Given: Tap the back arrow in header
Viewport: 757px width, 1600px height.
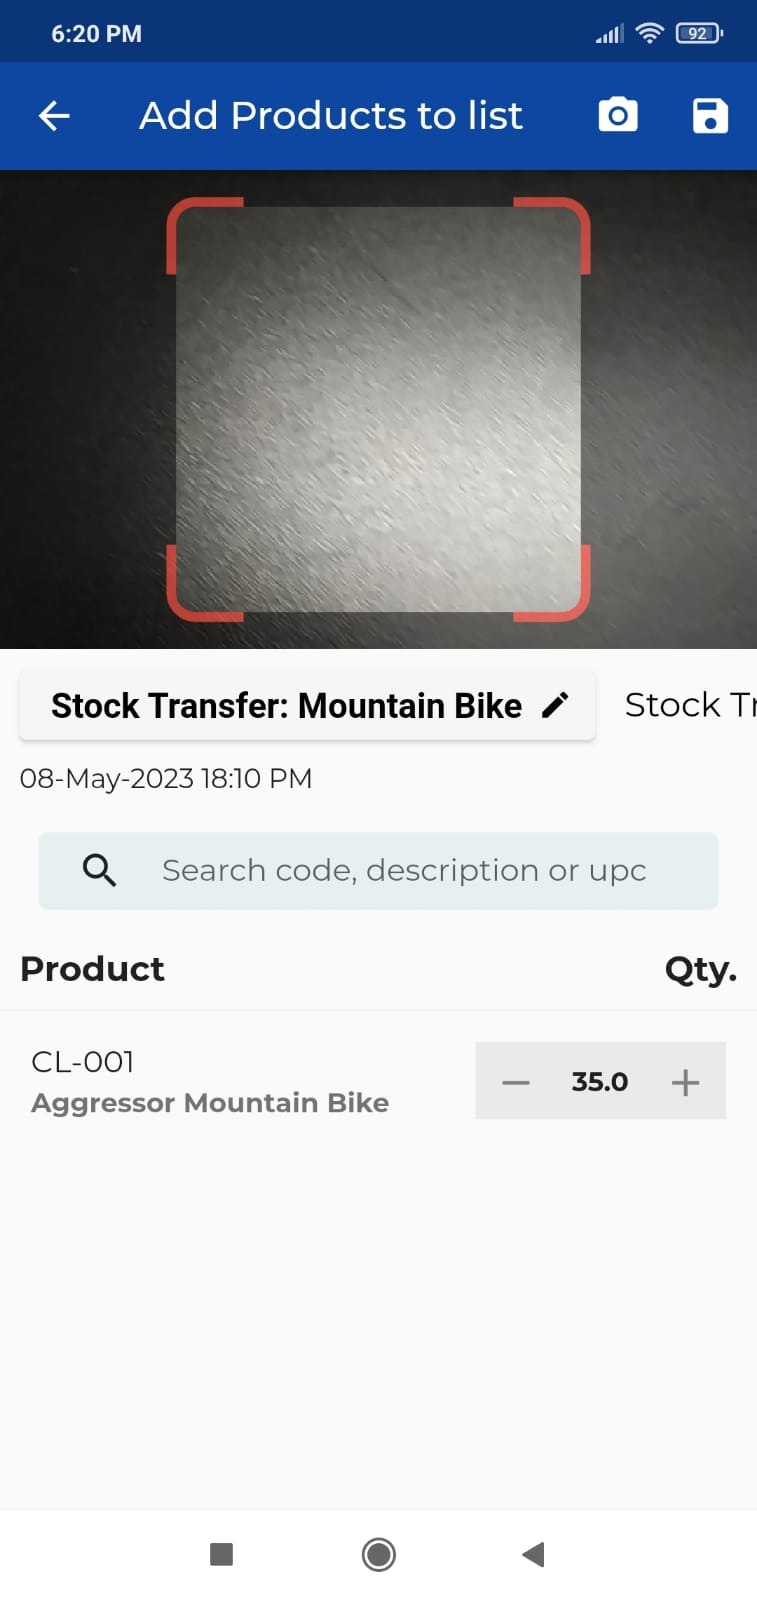Looking at the screenshot, I should click(54, 116).
